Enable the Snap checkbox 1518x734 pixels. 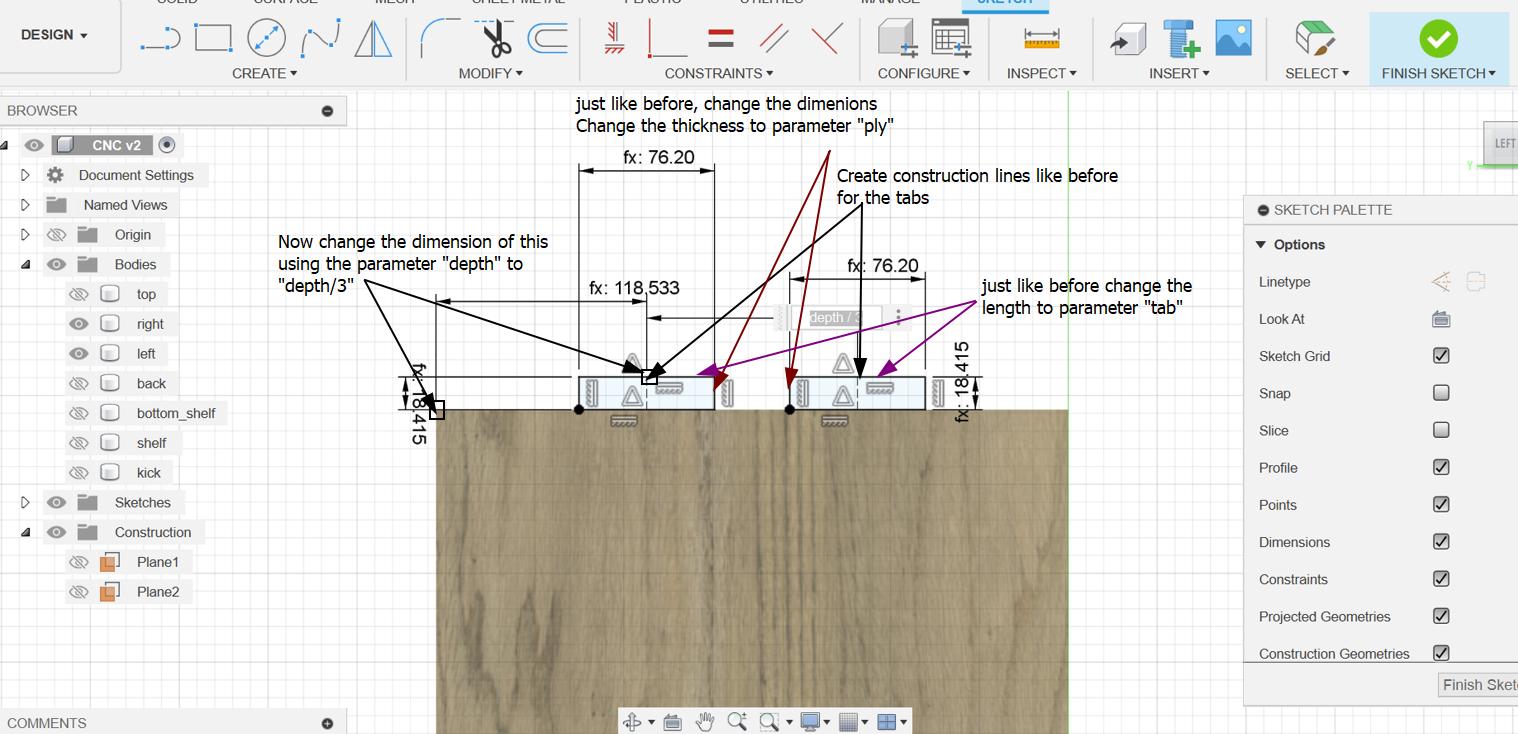pyautogui.click(x=1441, y=393)
